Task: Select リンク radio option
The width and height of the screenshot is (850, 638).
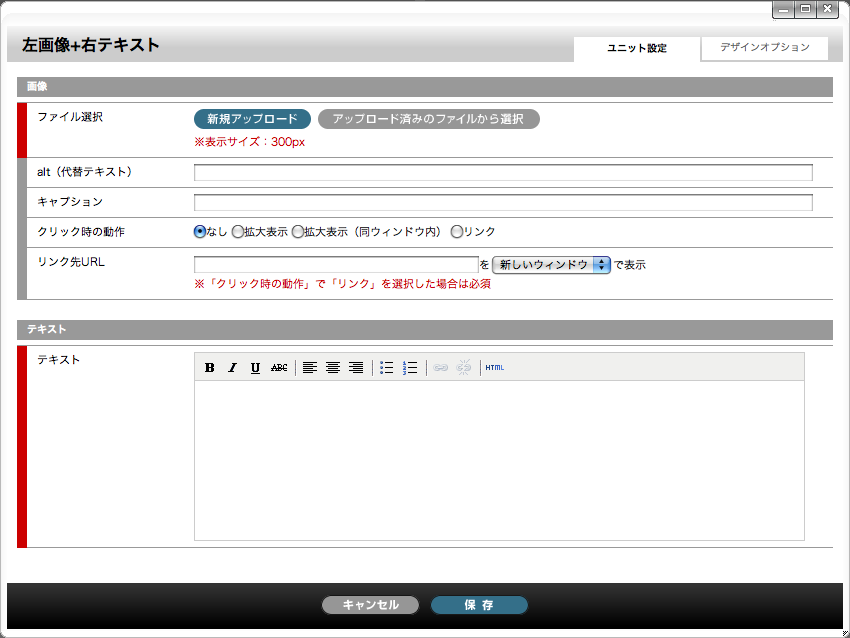Action: click(x=457, y=231)
